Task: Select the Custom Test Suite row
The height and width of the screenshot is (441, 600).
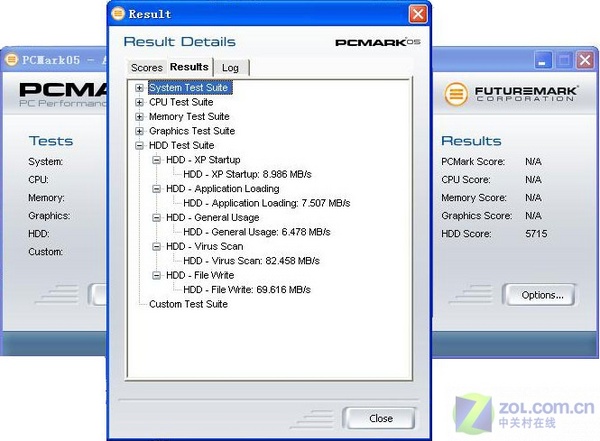Action: (x=189, y=304)
